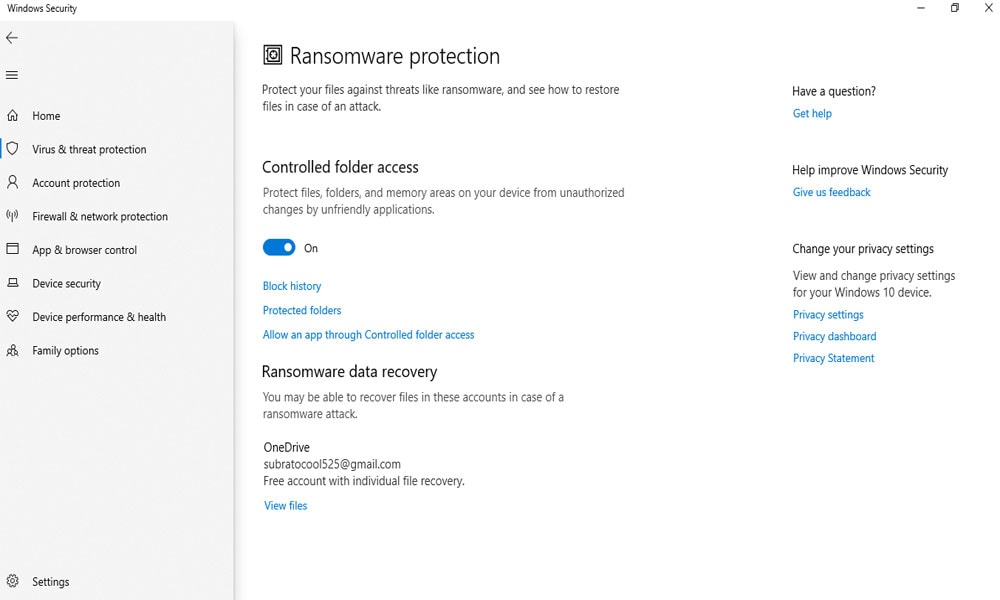
Task: Click the App & browser control window icon
Action: tap(12, 249)
